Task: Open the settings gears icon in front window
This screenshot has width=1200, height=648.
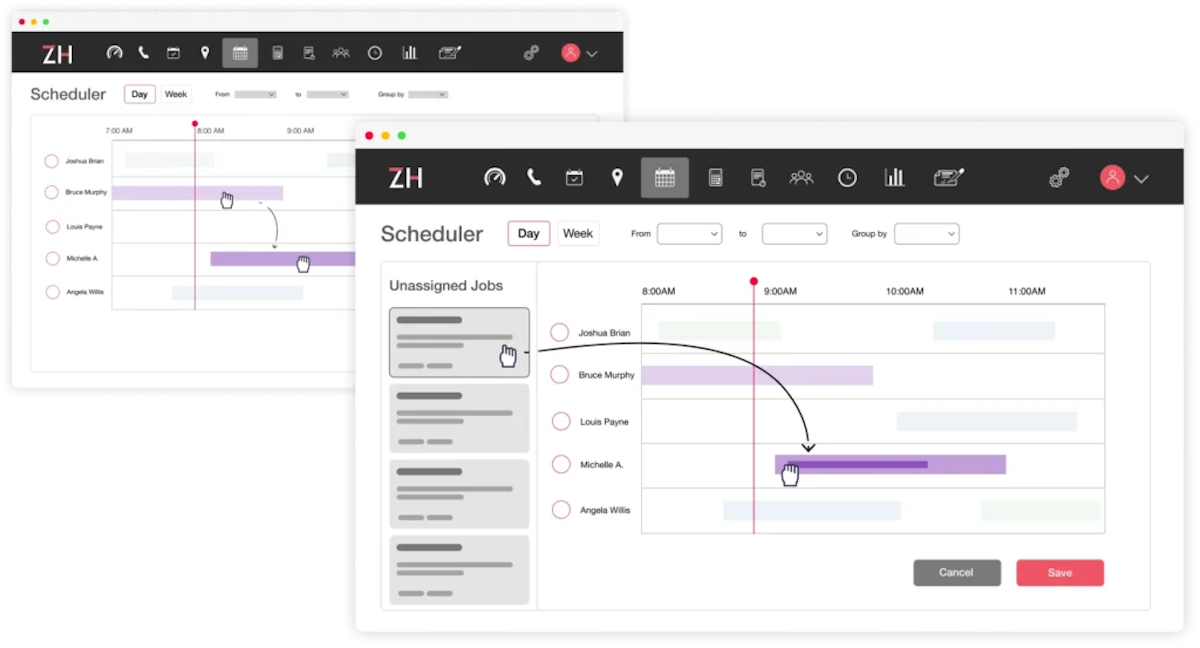Action: pos(1059,178)
